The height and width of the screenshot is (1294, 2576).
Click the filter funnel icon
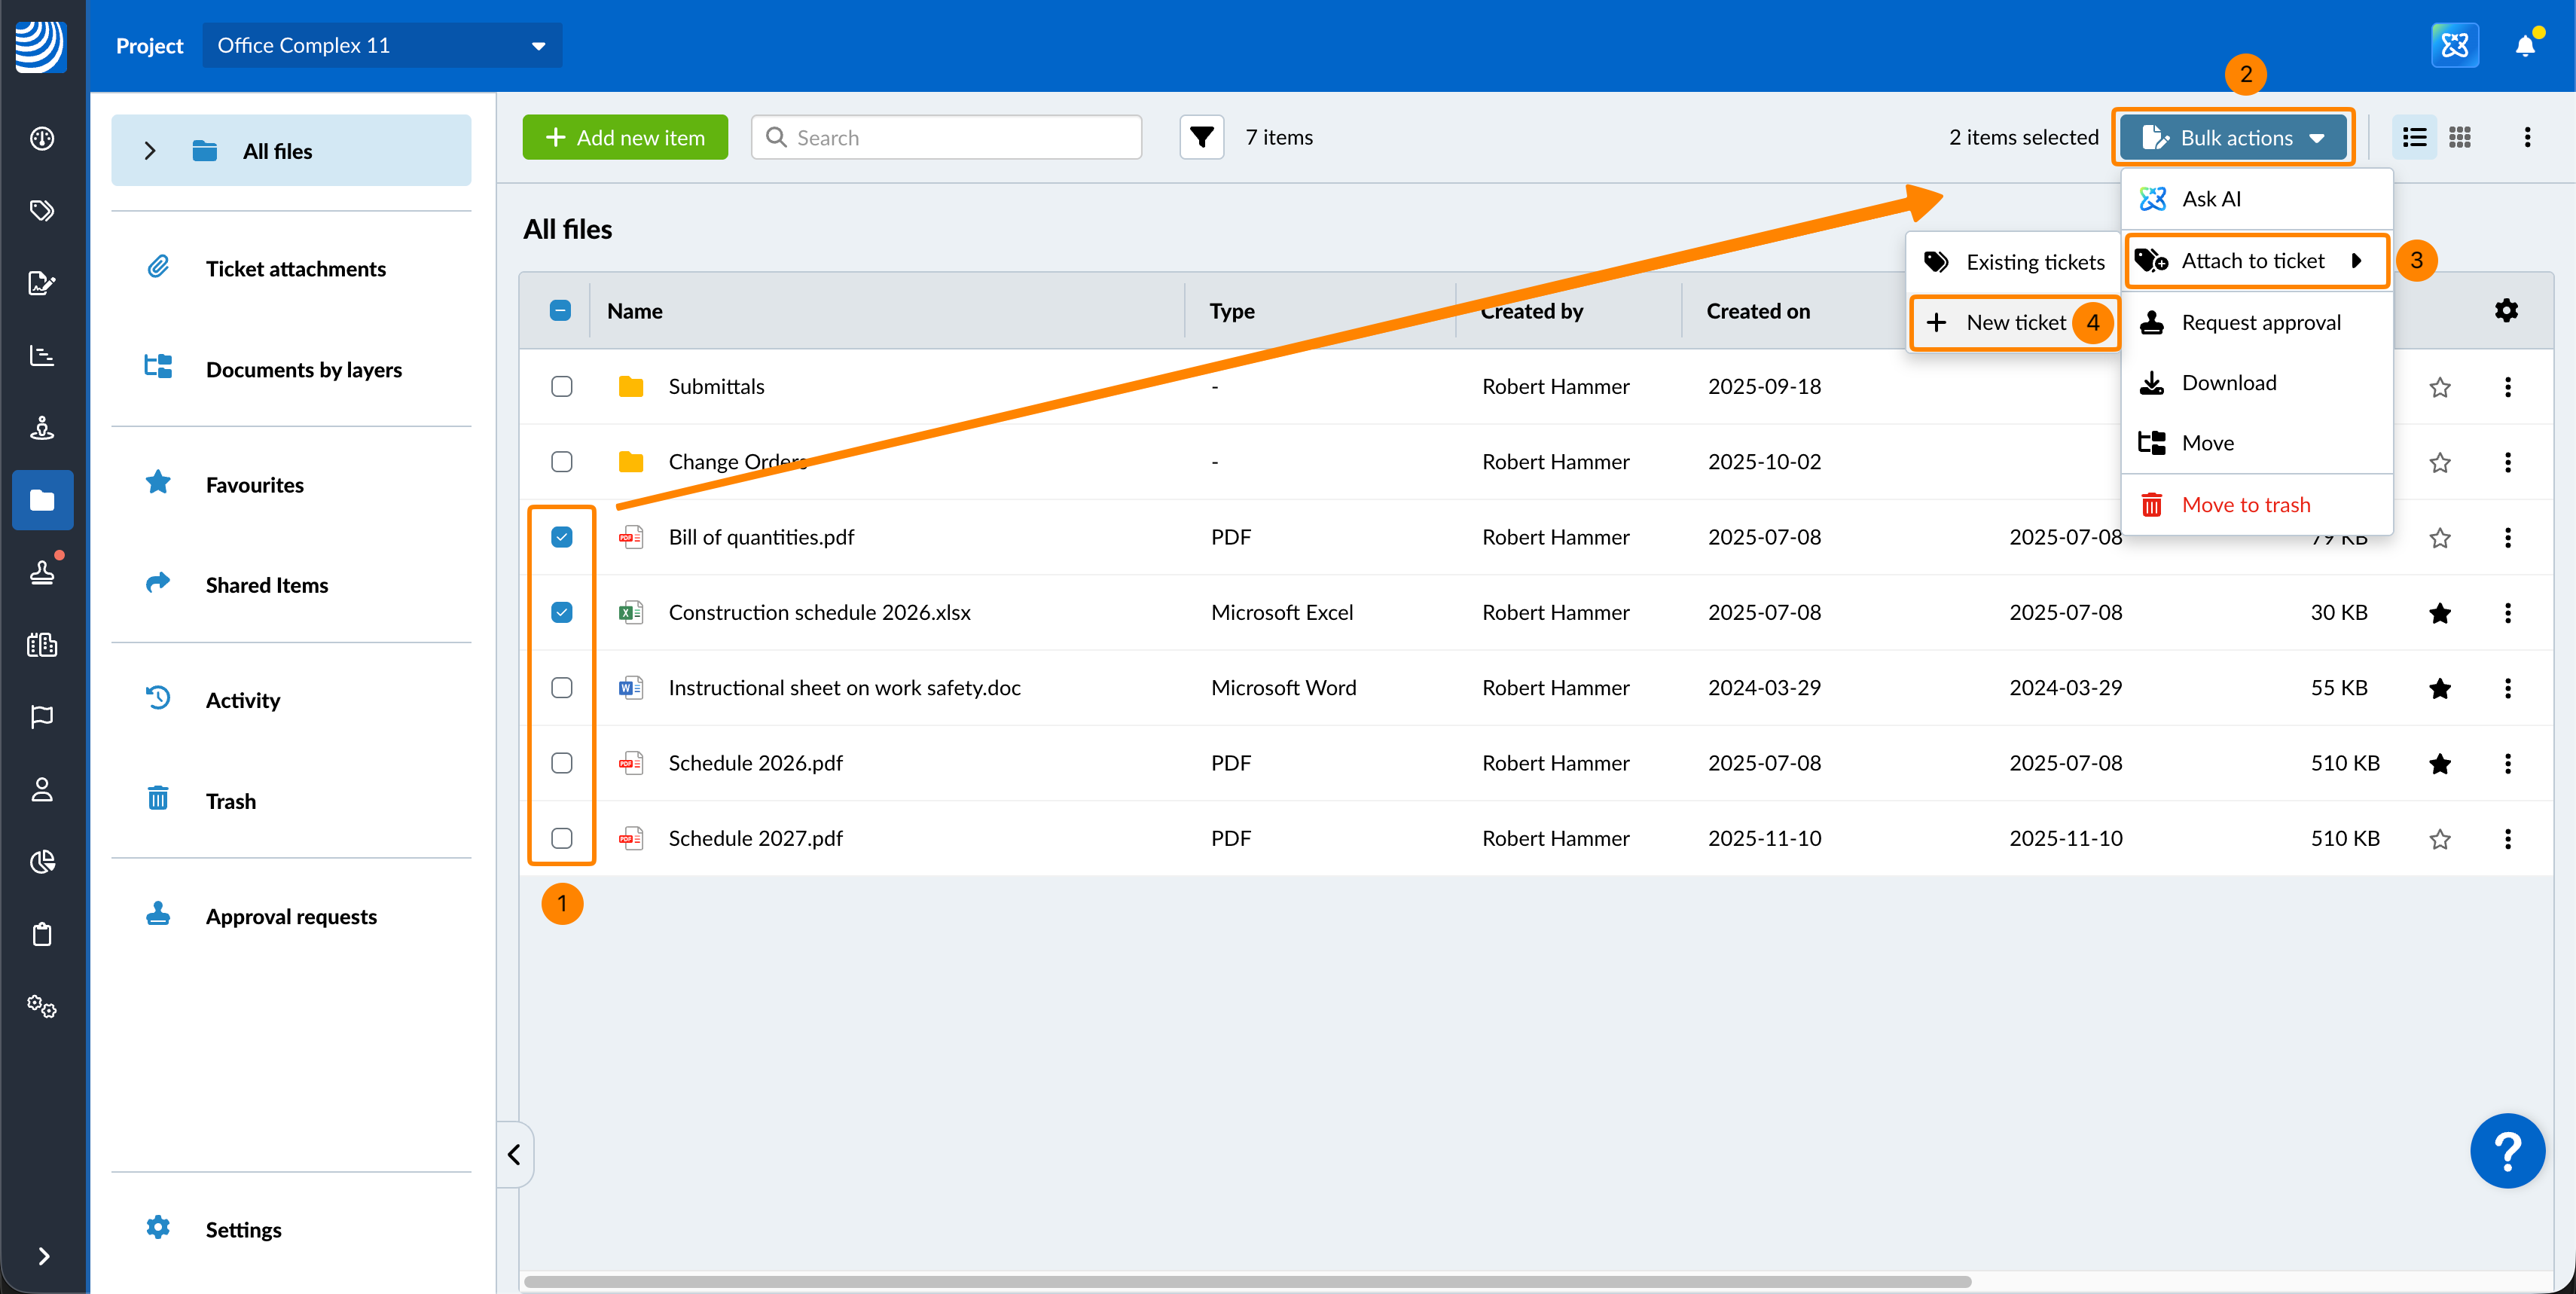point(1201,137)
